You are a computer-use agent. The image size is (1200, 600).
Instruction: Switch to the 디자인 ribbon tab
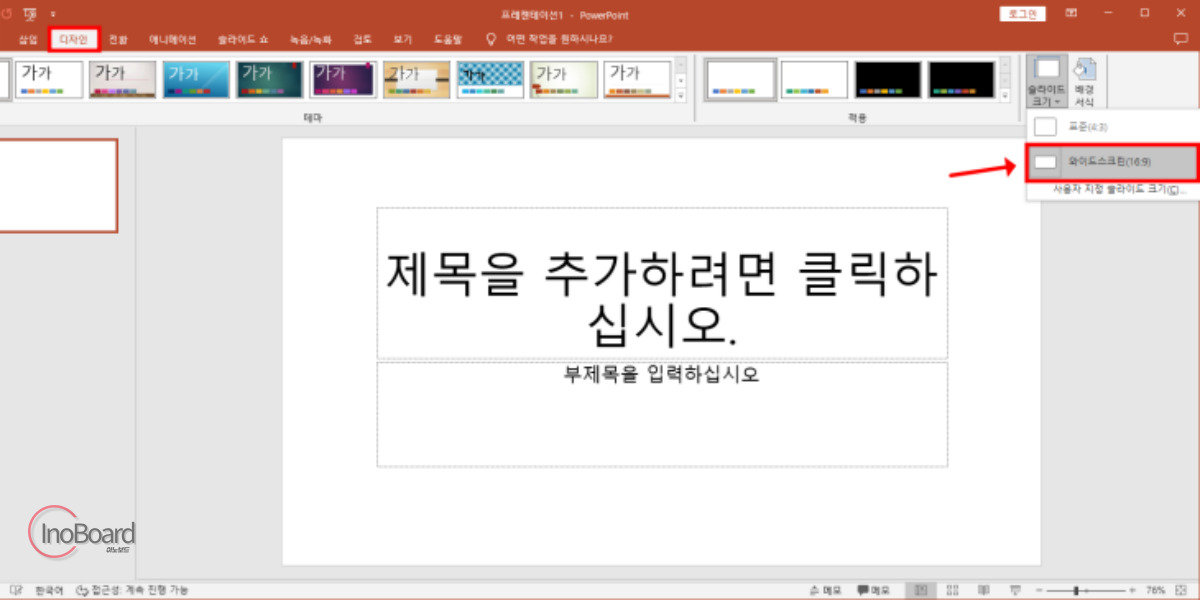[x=75, y=40]
